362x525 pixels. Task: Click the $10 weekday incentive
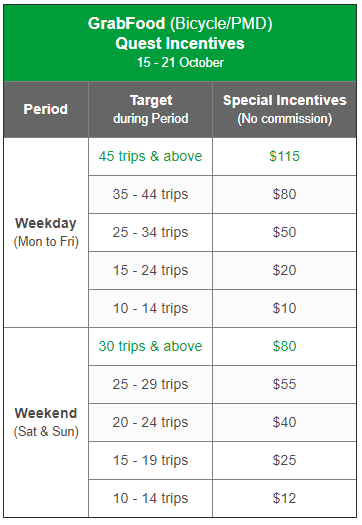tap(285, 308)
